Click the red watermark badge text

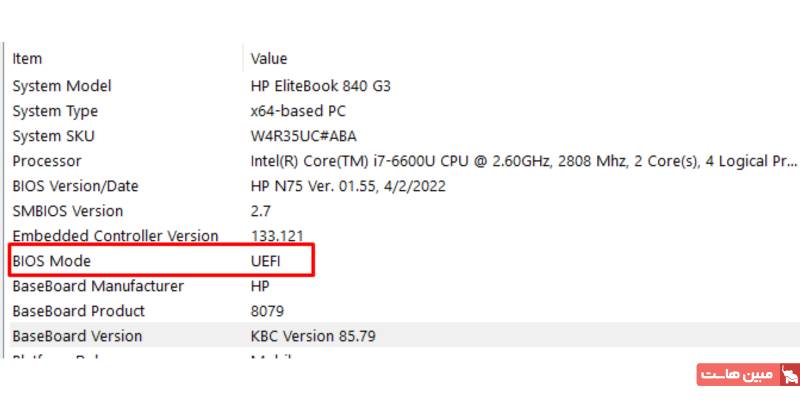point(737,375)
